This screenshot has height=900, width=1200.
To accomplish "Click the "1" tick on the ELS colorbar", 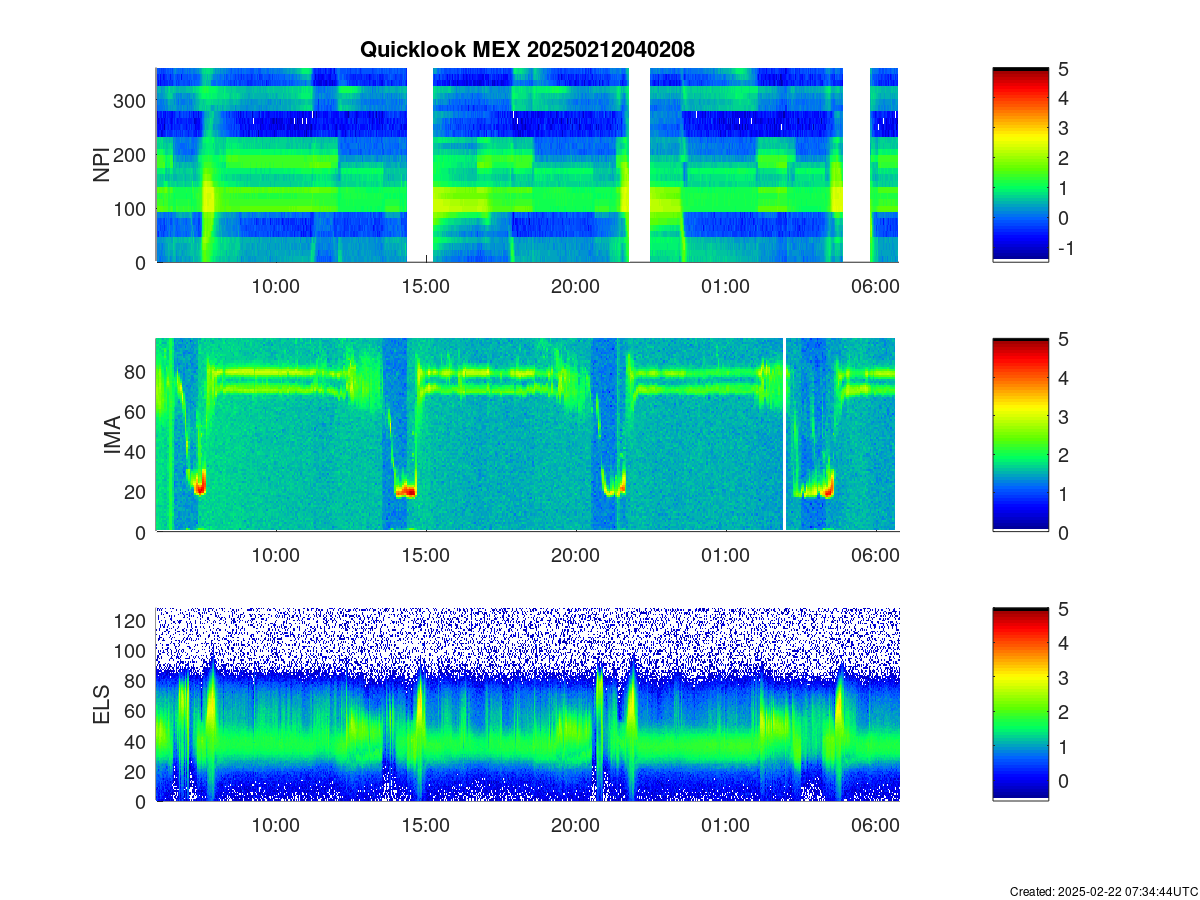I will (1064, 746).
